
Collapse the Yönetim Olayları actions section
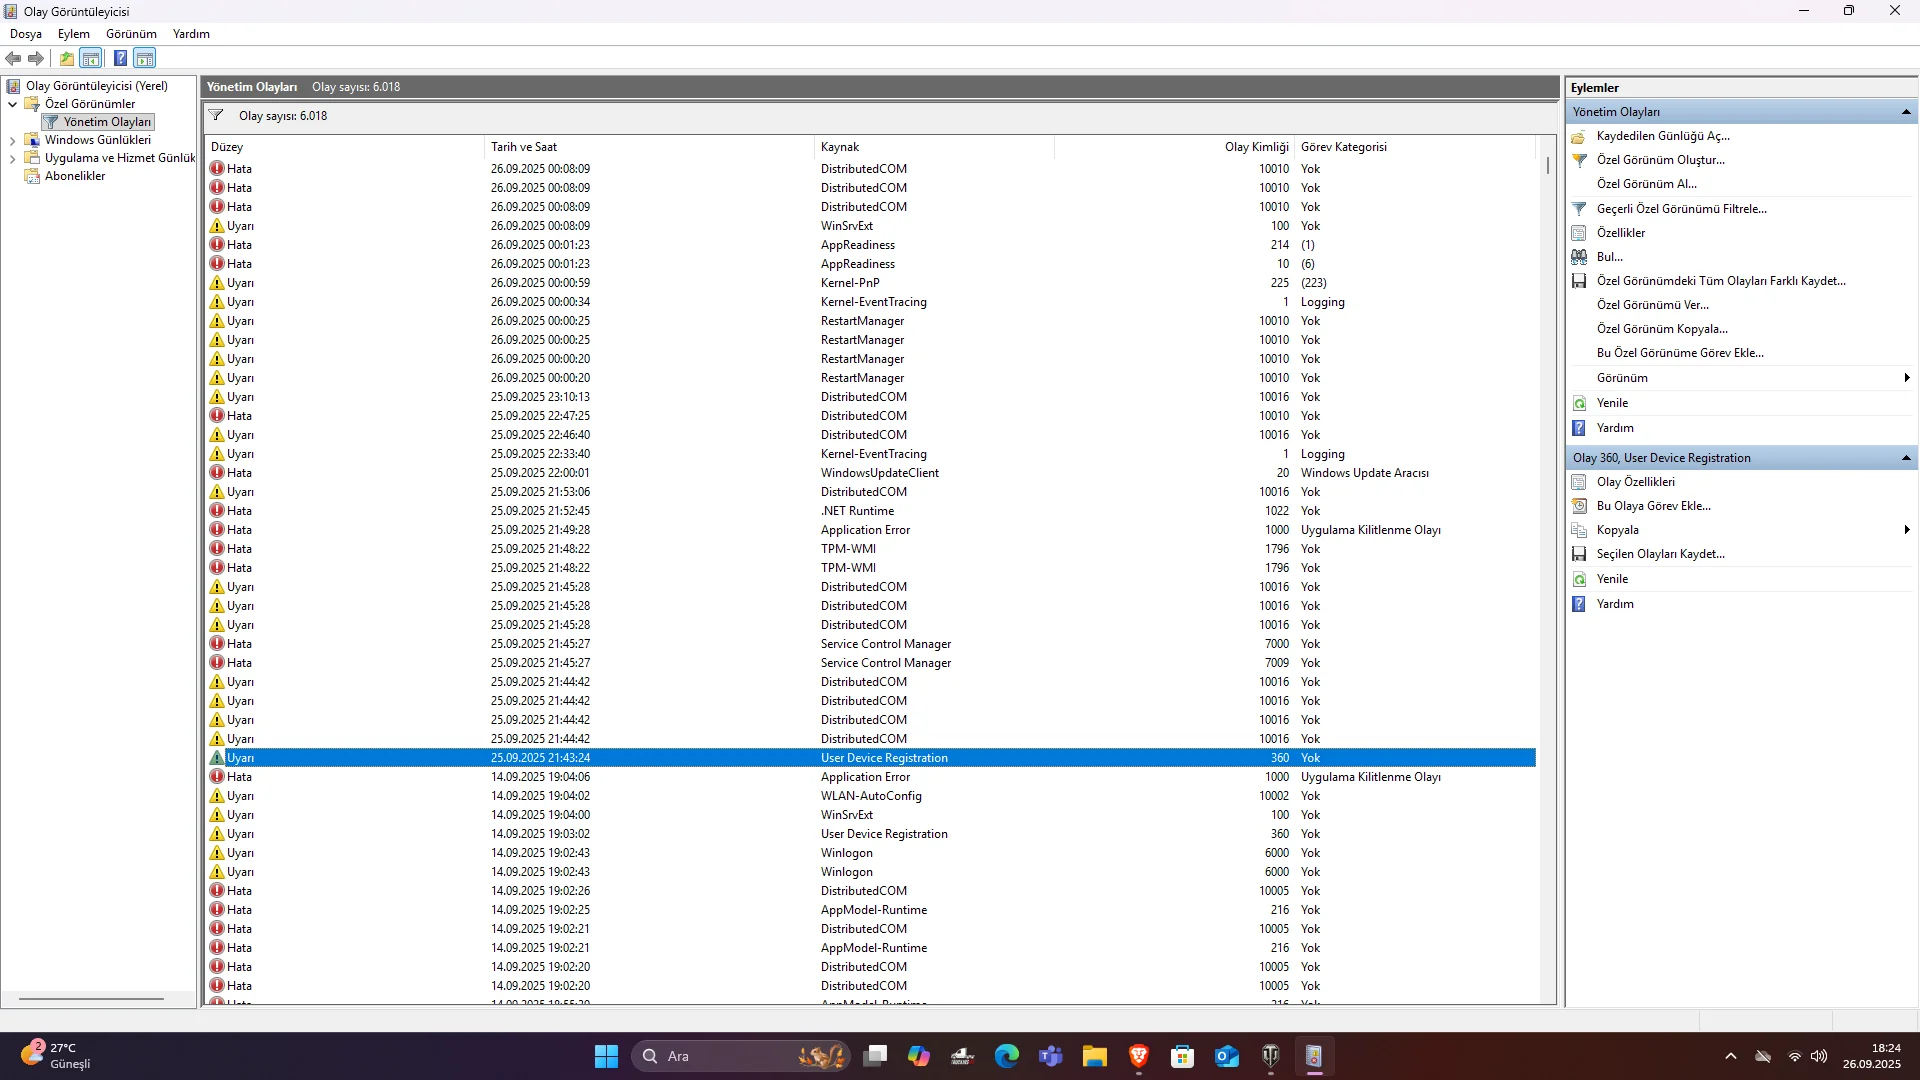pos(1906,112)
